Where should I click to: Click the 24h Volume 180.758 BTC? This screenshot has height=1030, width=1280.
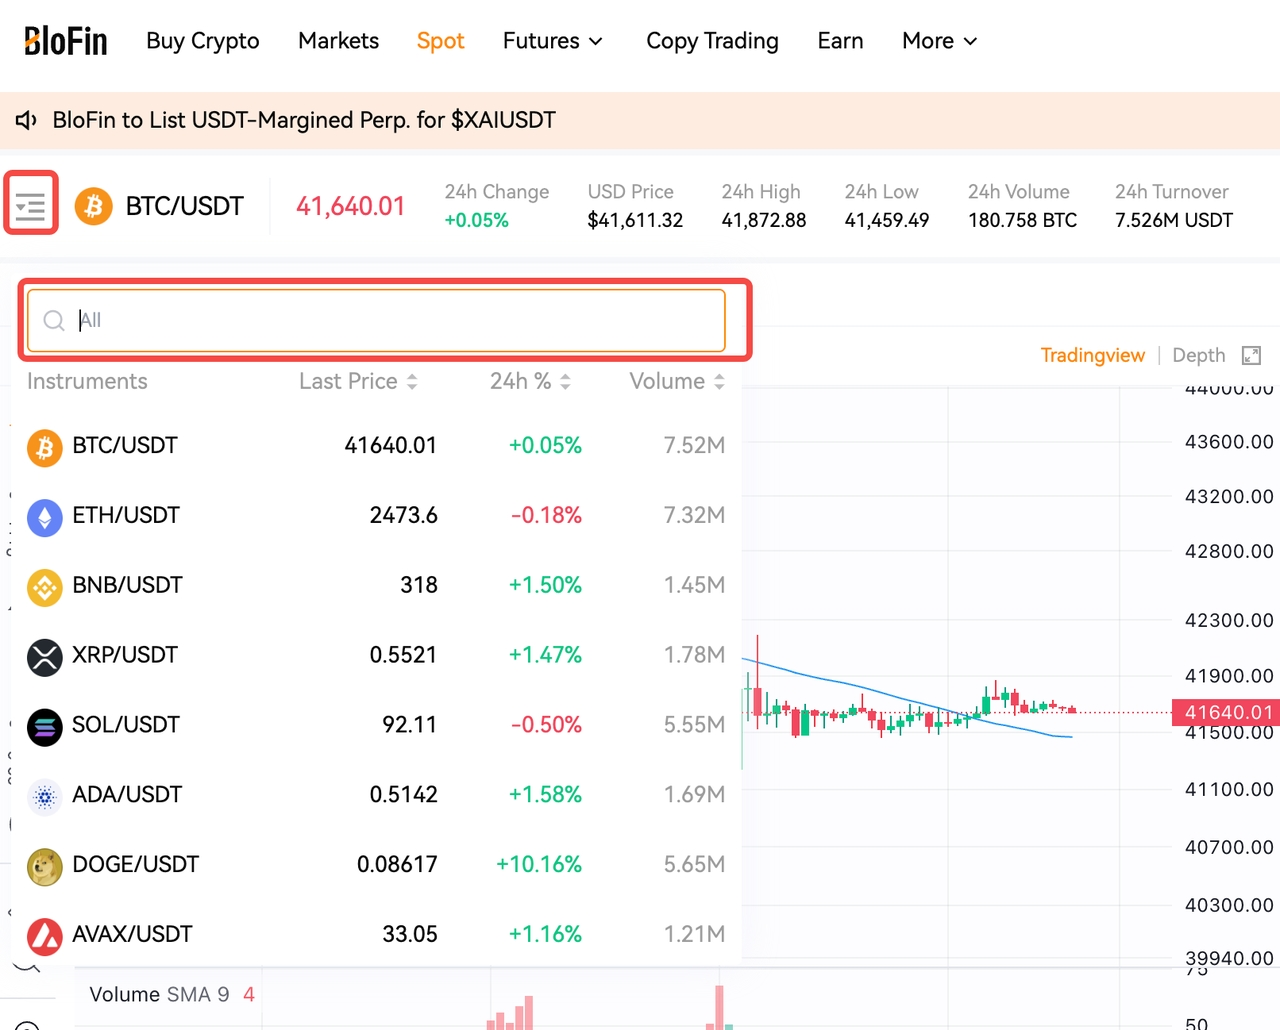(1022, 220)
